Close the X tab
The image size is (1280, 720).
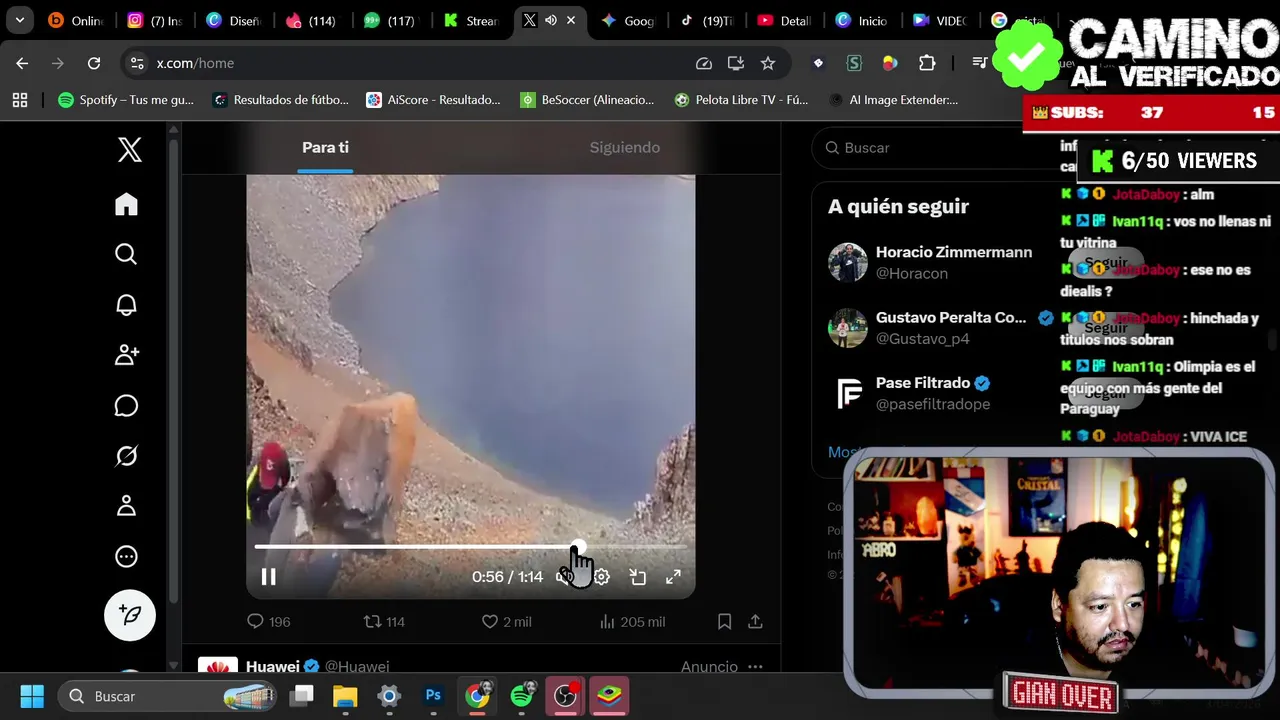click(571, 20)
